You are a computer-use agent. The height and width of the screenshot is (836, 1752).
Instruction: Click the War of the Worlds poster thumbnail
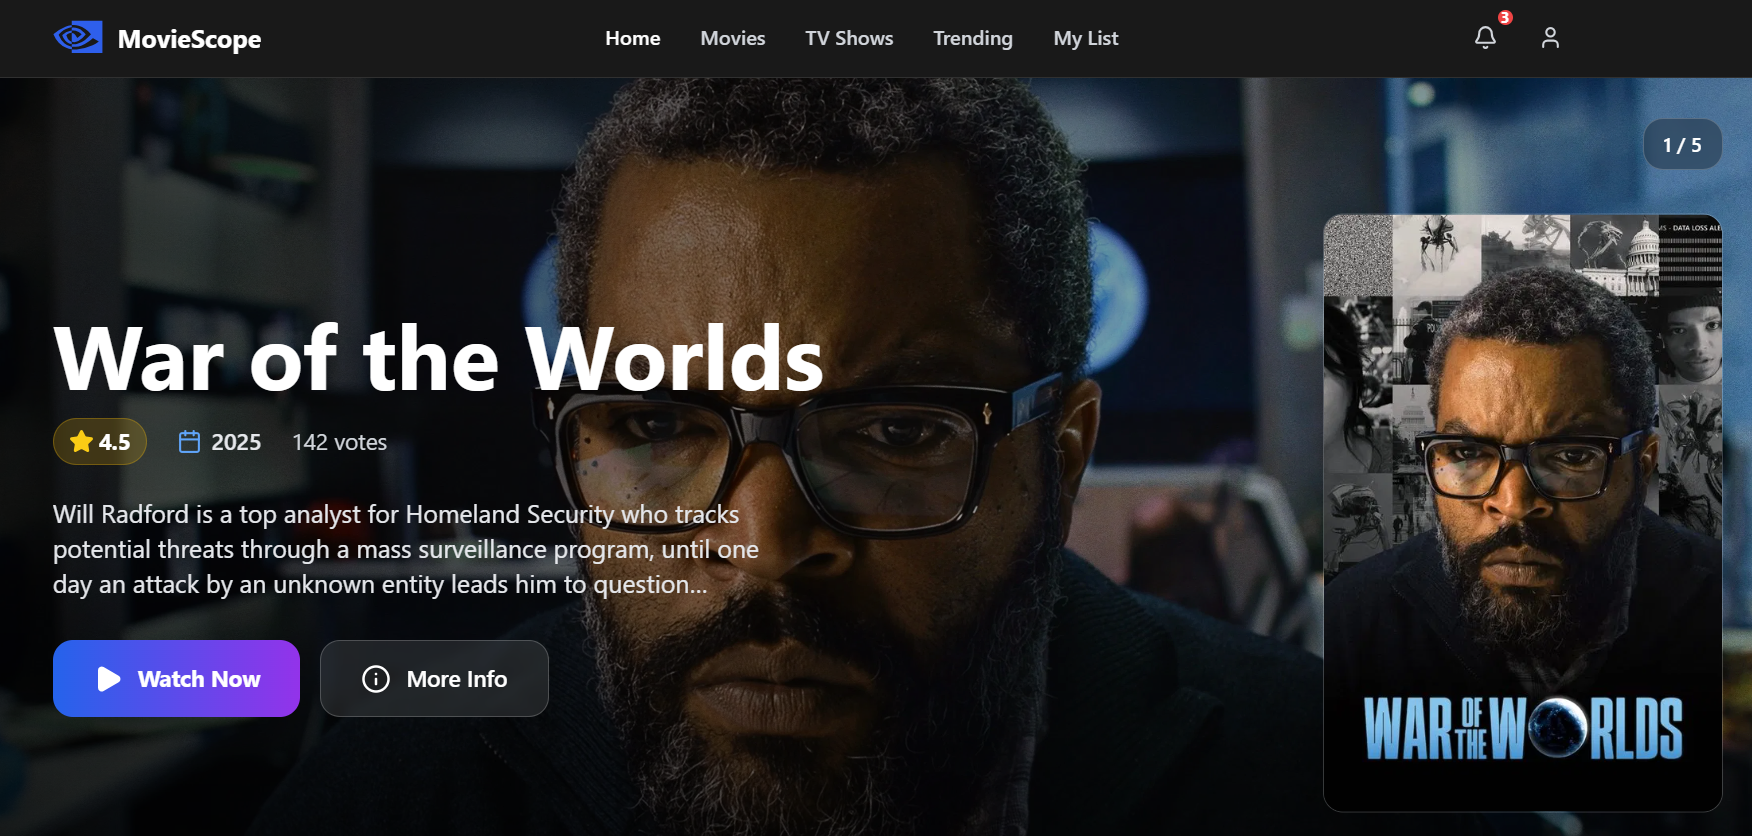(x=1522, y=512)
